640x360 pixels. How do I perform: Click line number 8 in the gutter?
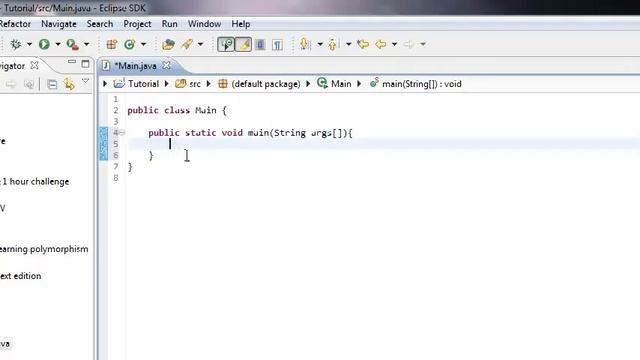coord(116,178)
